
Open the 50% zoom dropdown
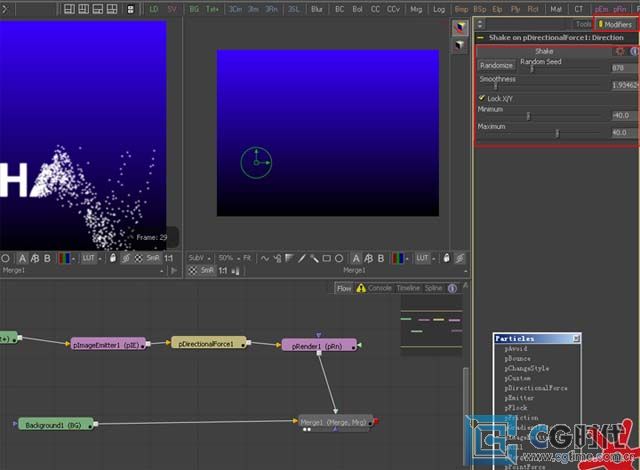[229, 258]
